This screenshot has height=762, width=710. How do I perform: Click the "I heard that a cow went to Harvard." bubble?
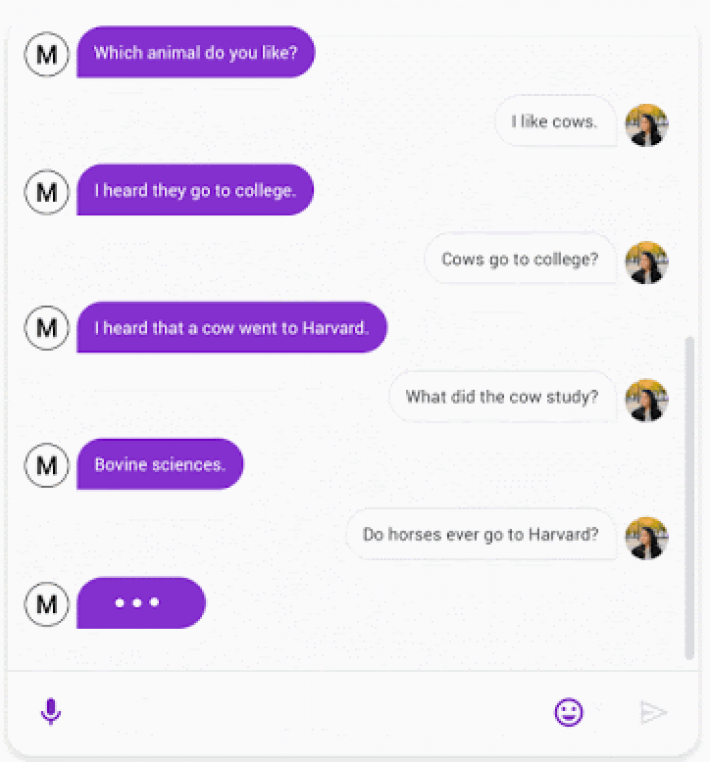tap(231, 328)
